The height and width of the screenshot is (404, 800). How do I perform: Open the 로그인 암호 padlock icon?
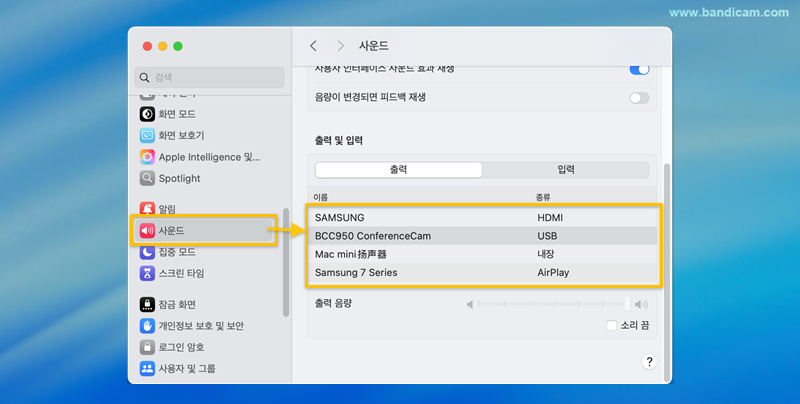pyautogui.click(x=147, y=347)
